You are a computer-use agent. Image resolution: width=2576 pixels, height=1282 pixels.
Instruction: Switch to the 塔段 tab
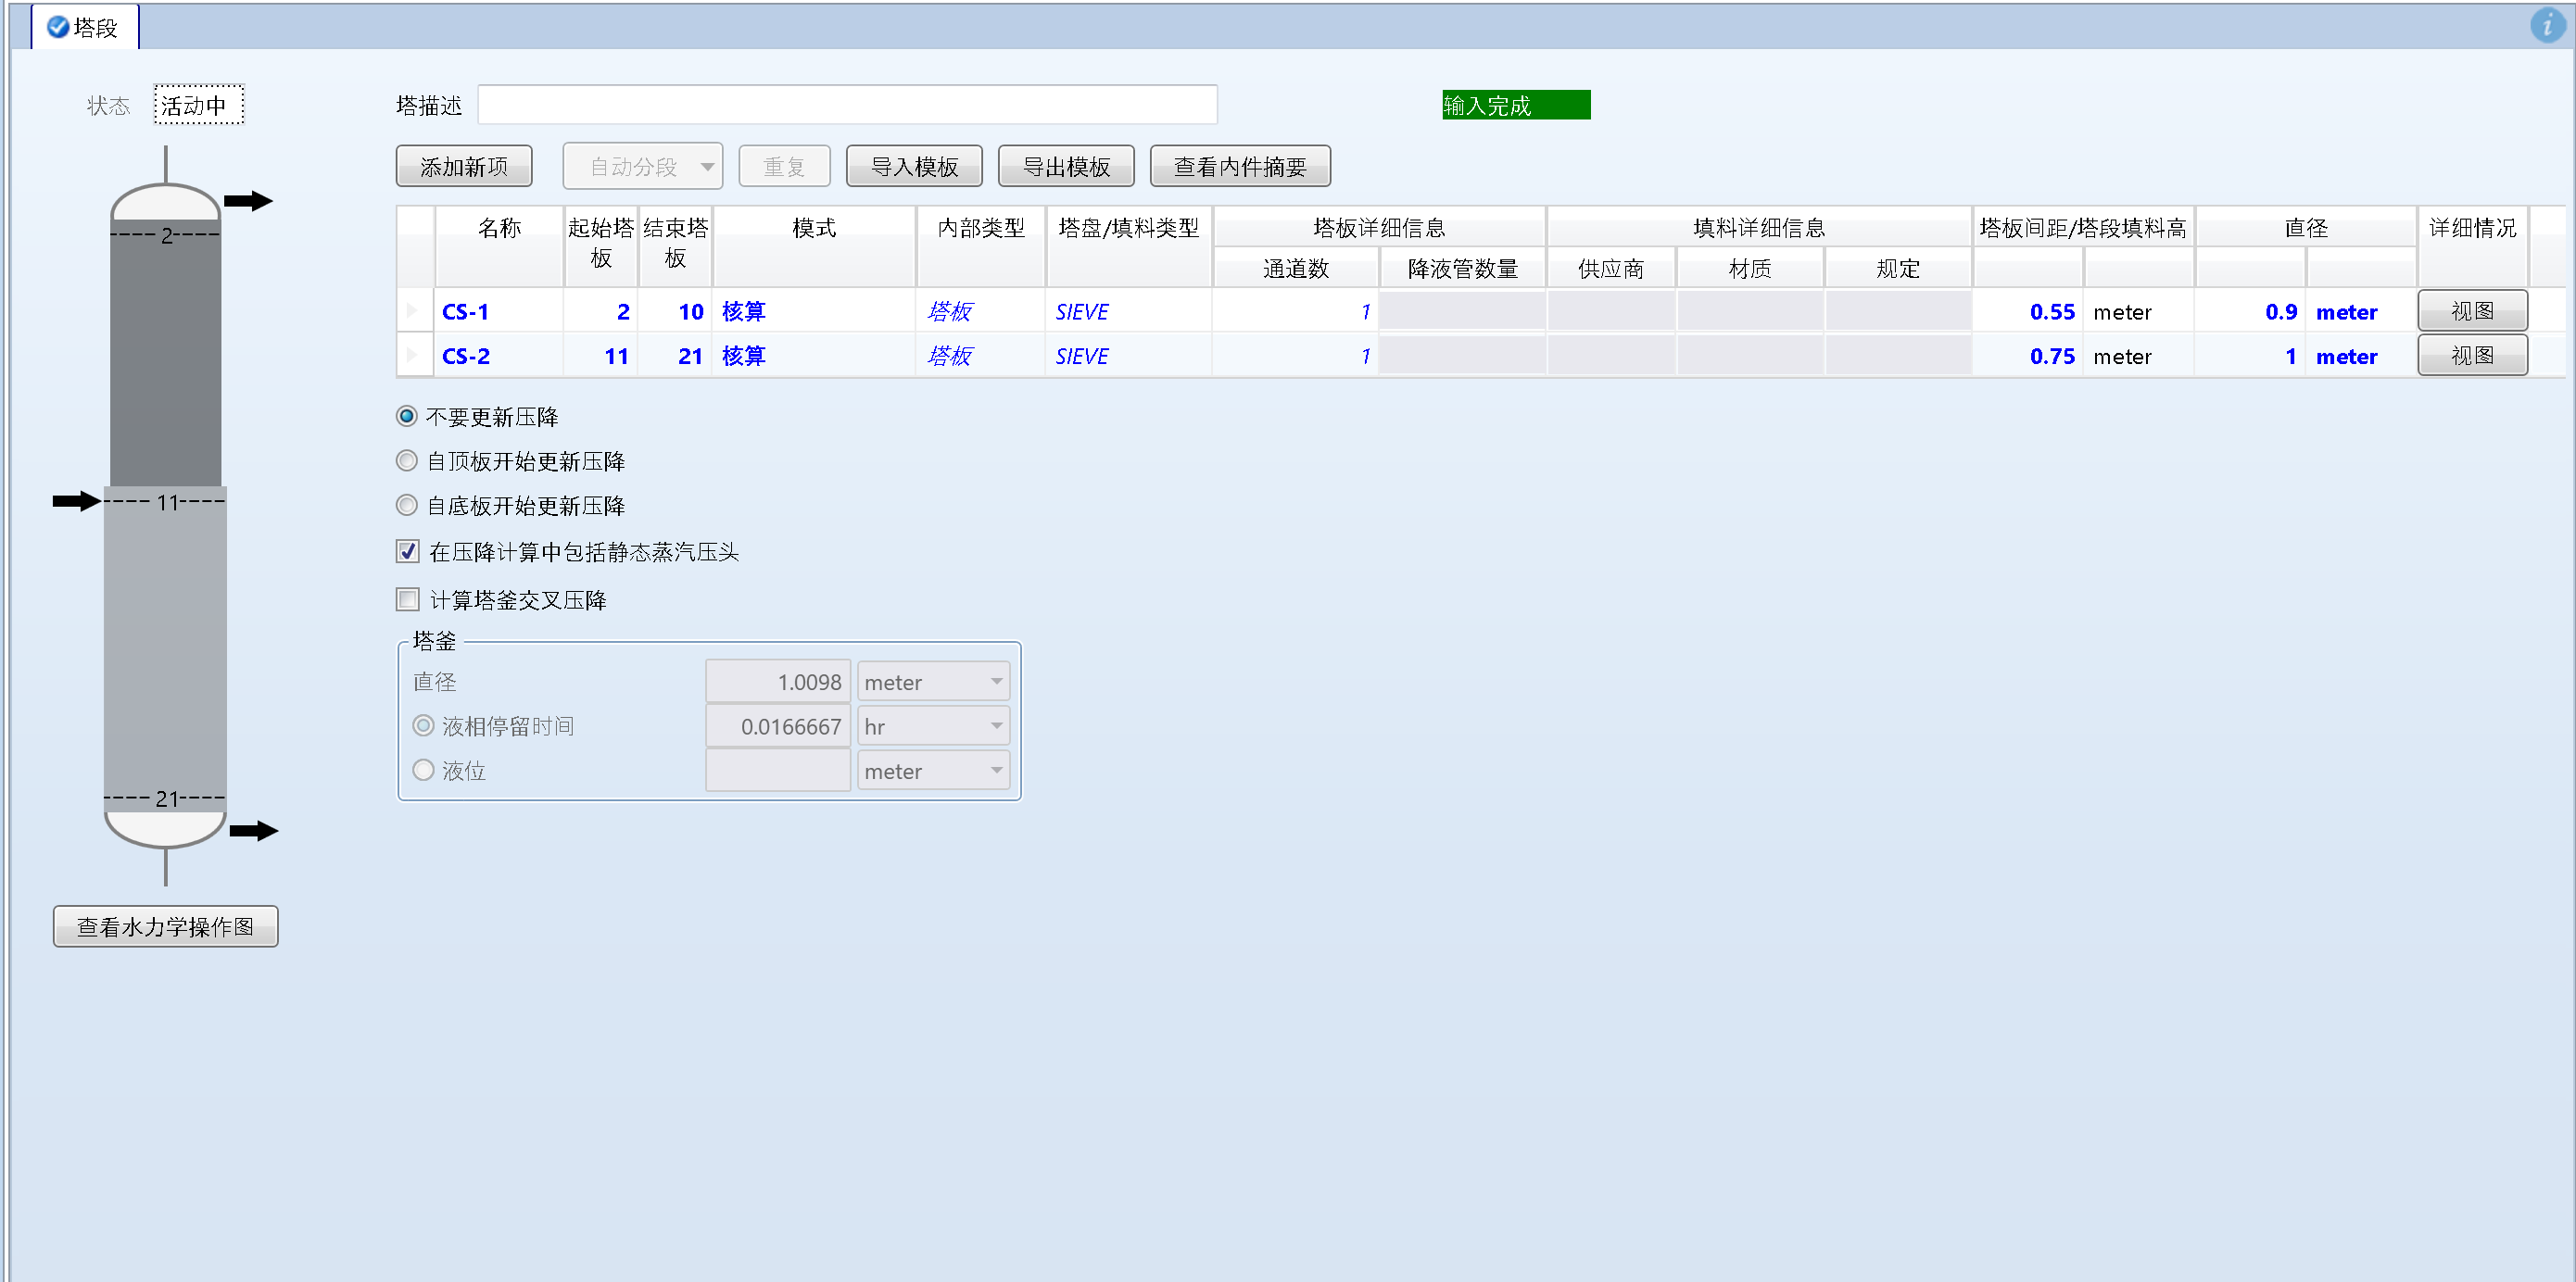tap(84, 27)
